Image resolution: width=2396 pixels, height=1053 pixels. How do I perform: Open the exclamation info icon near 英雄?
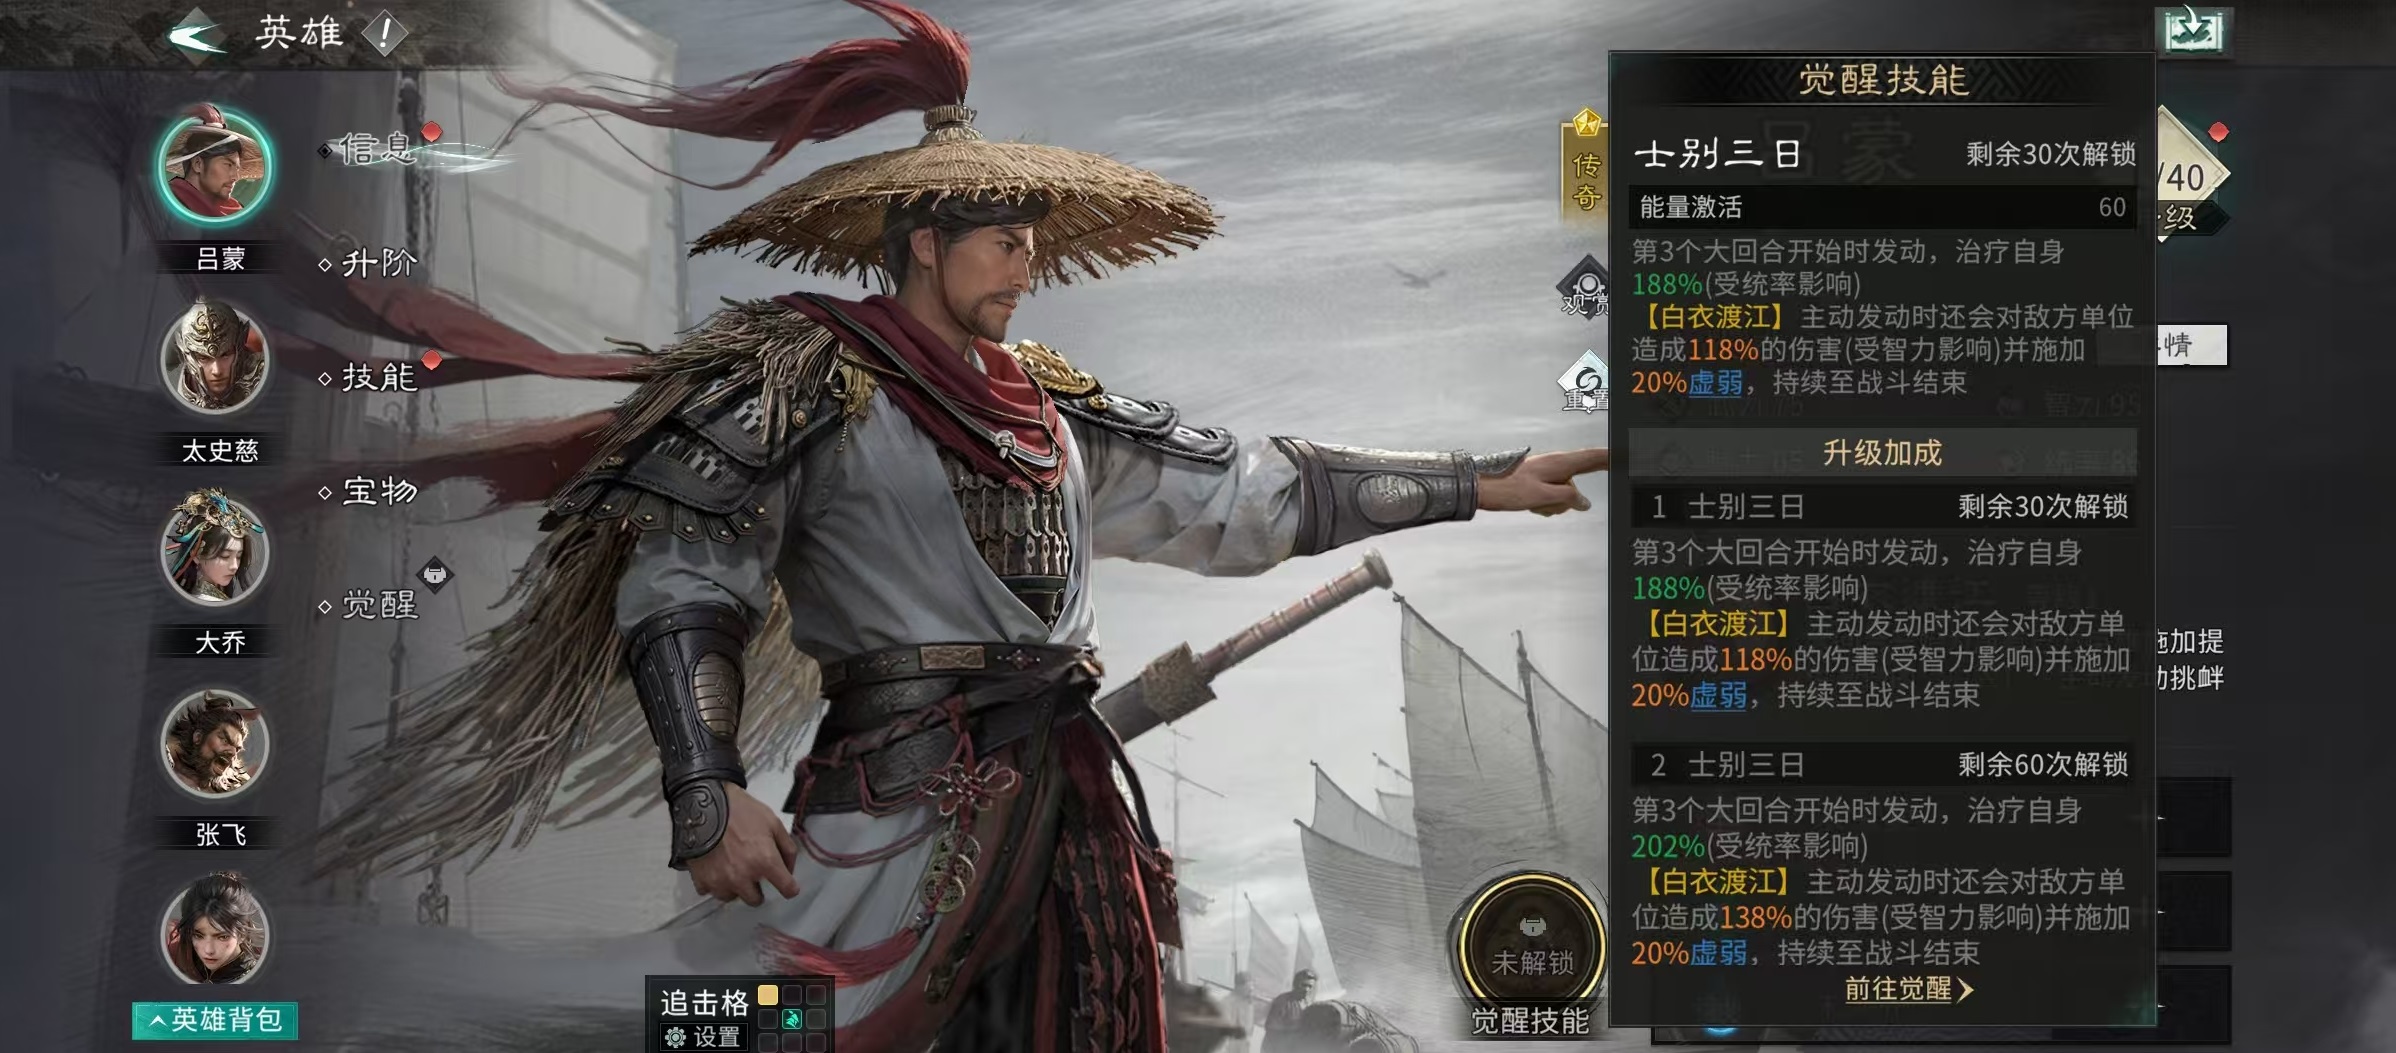[x=384, y=34]
